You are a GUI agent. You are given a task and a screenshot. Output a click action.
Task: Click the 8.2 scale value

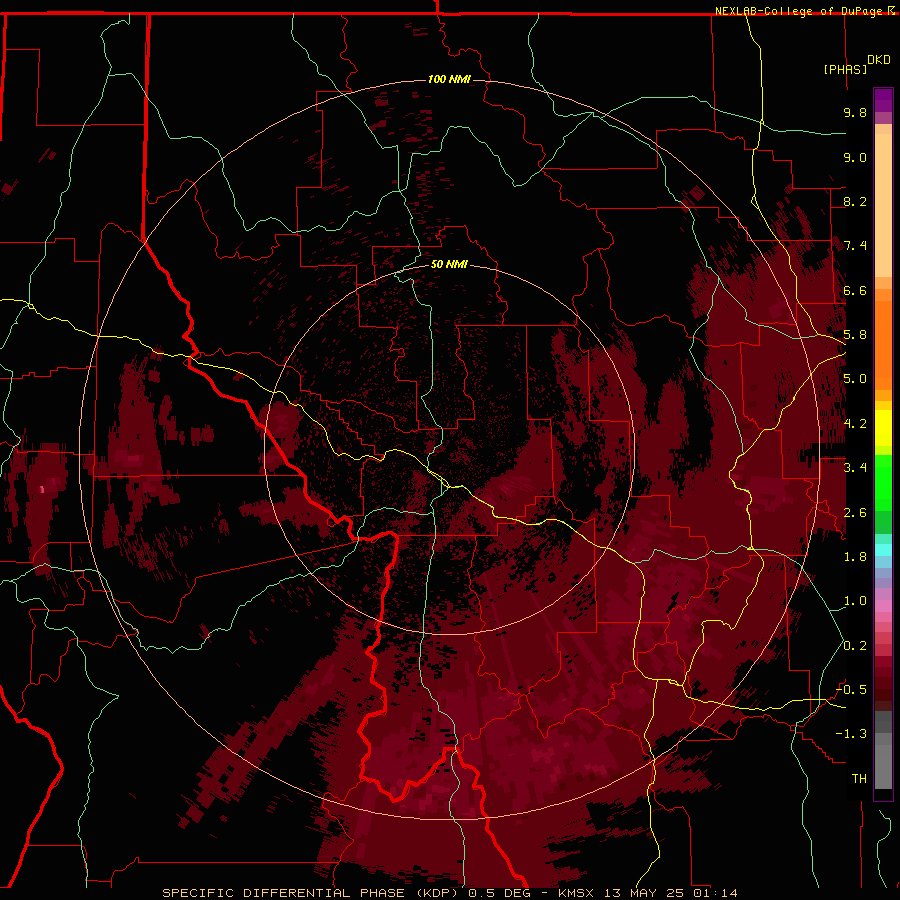point(855,201)
